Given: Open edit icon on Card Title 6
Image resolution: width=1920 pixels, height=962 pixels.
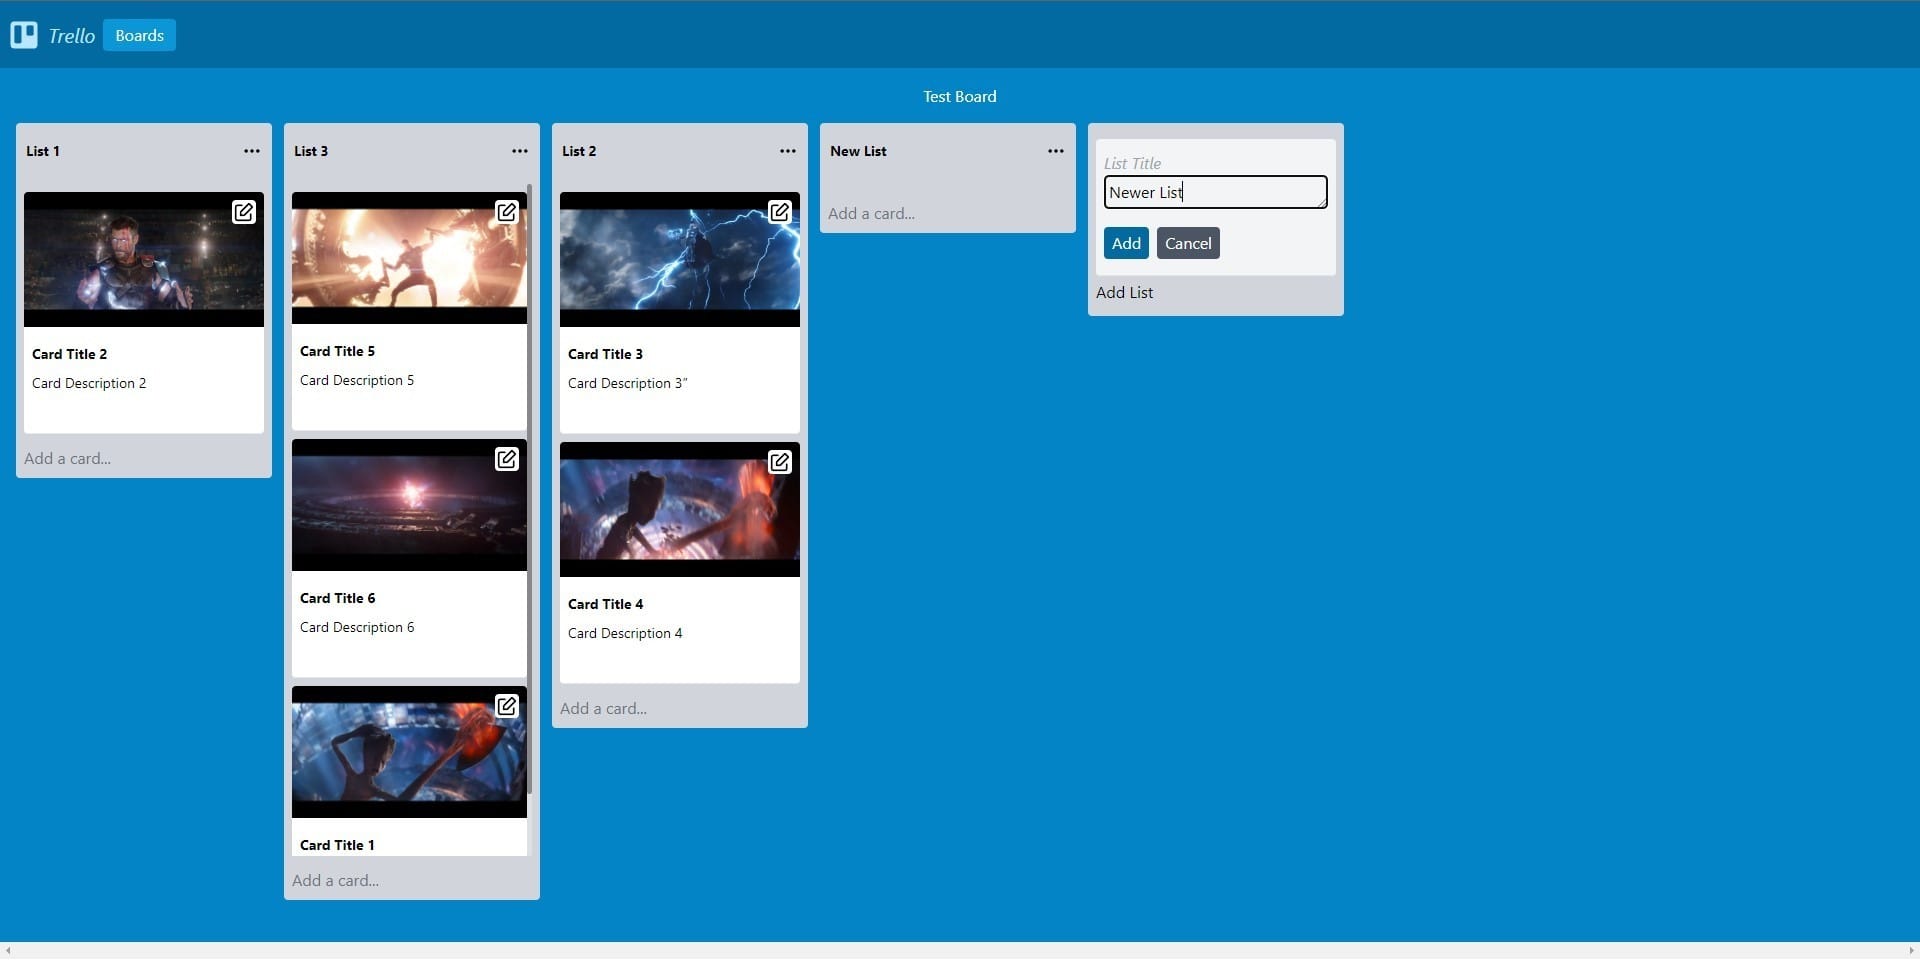Looking at the screenshot, I should pyautogui.click(x=507, y=459).
